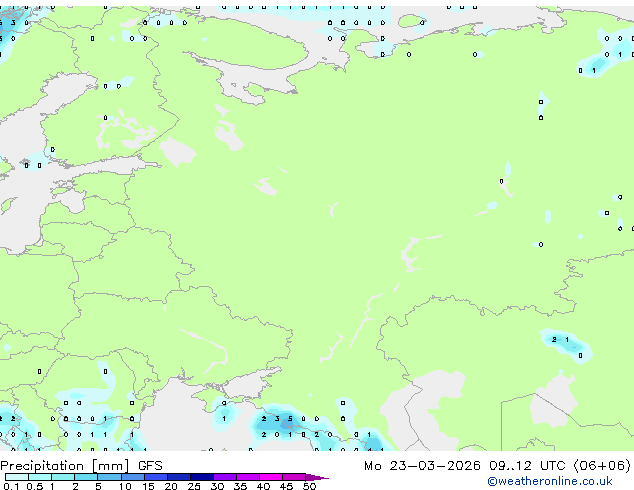Click the precipitation cell labeled '2 1' in the east
This screenshot has height=490, width=634.
pyautogui.click(x=561, y=340)
